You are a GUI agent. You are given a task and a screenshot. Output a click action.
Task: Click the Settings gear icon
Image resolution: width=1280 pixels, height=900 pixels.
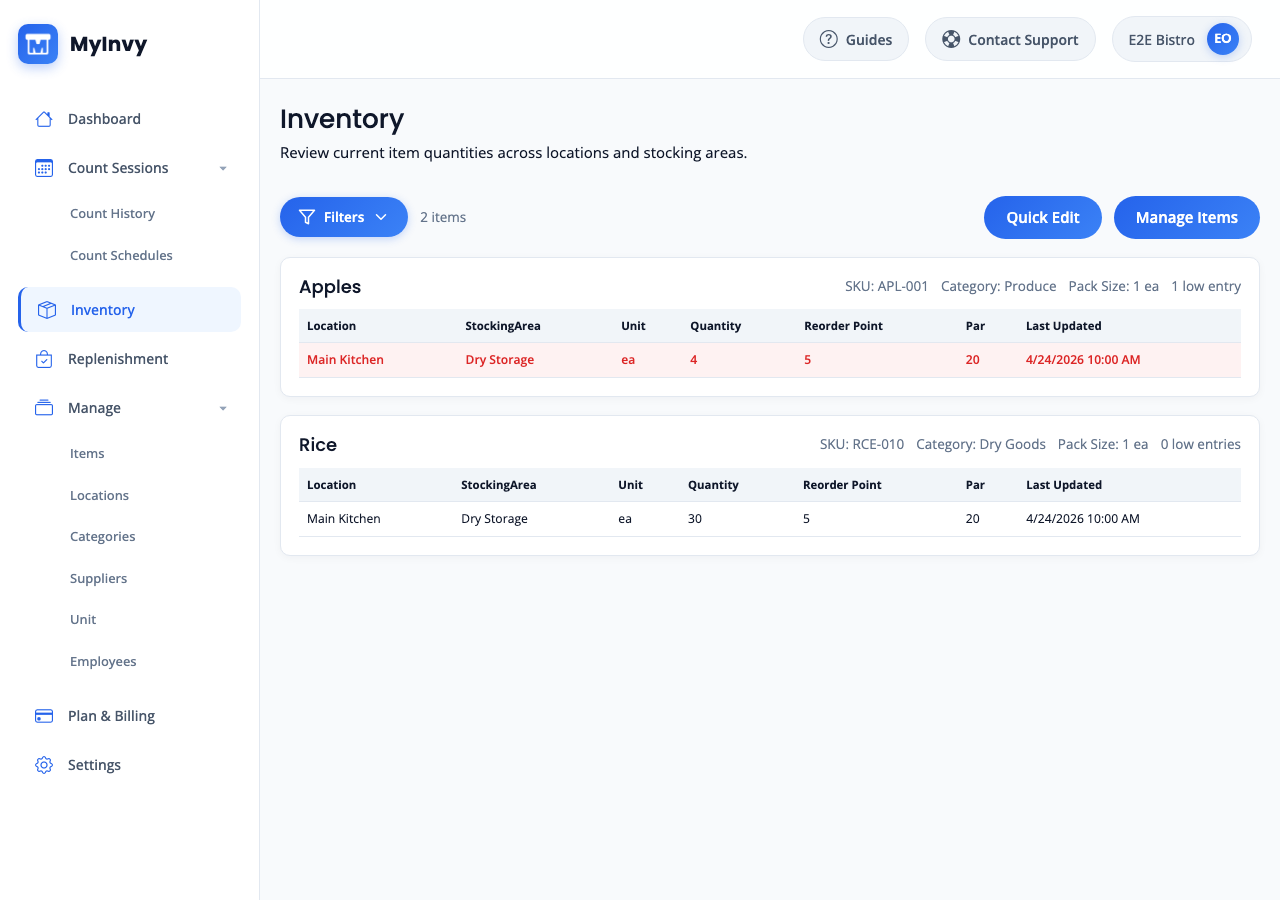(44, 765)
